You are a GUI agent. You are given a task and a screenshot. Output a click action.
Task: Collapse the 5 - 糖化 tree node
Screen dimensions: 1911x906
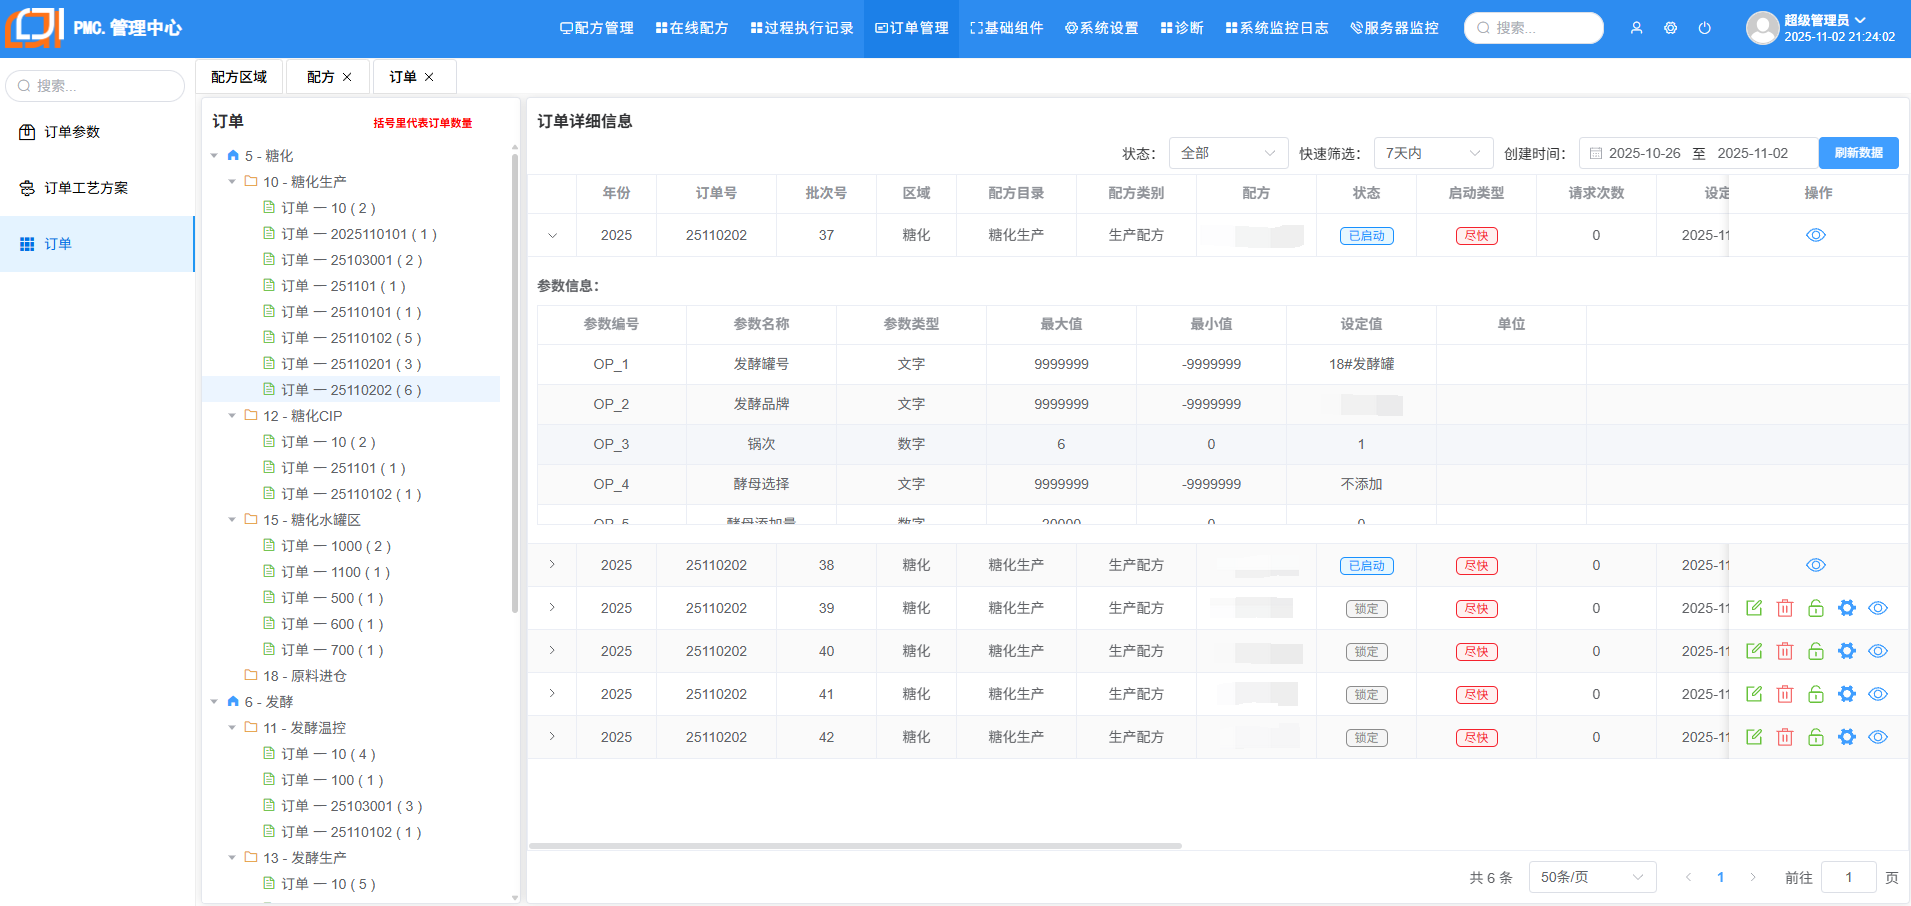click(214, 156)
